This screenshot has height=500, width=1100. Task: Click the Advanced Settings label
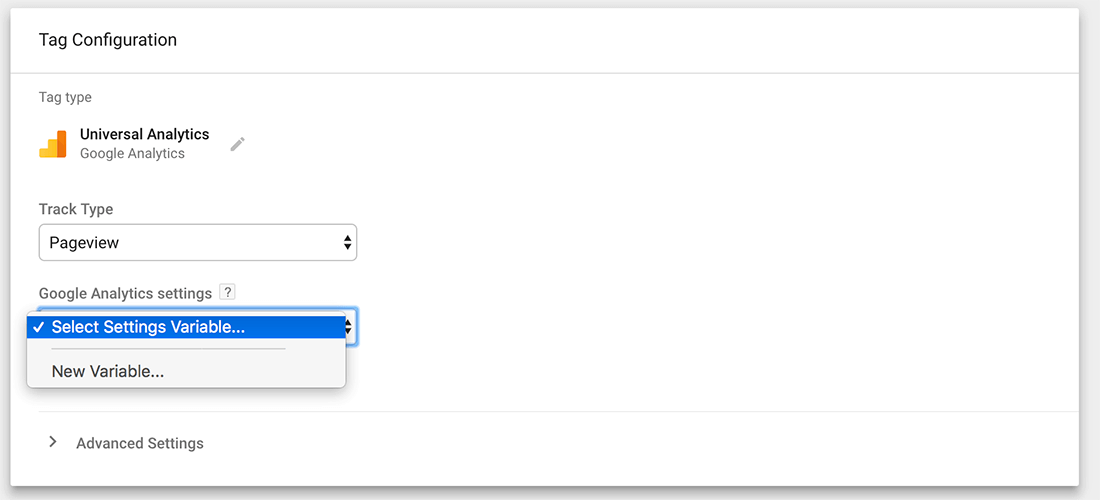140,443
